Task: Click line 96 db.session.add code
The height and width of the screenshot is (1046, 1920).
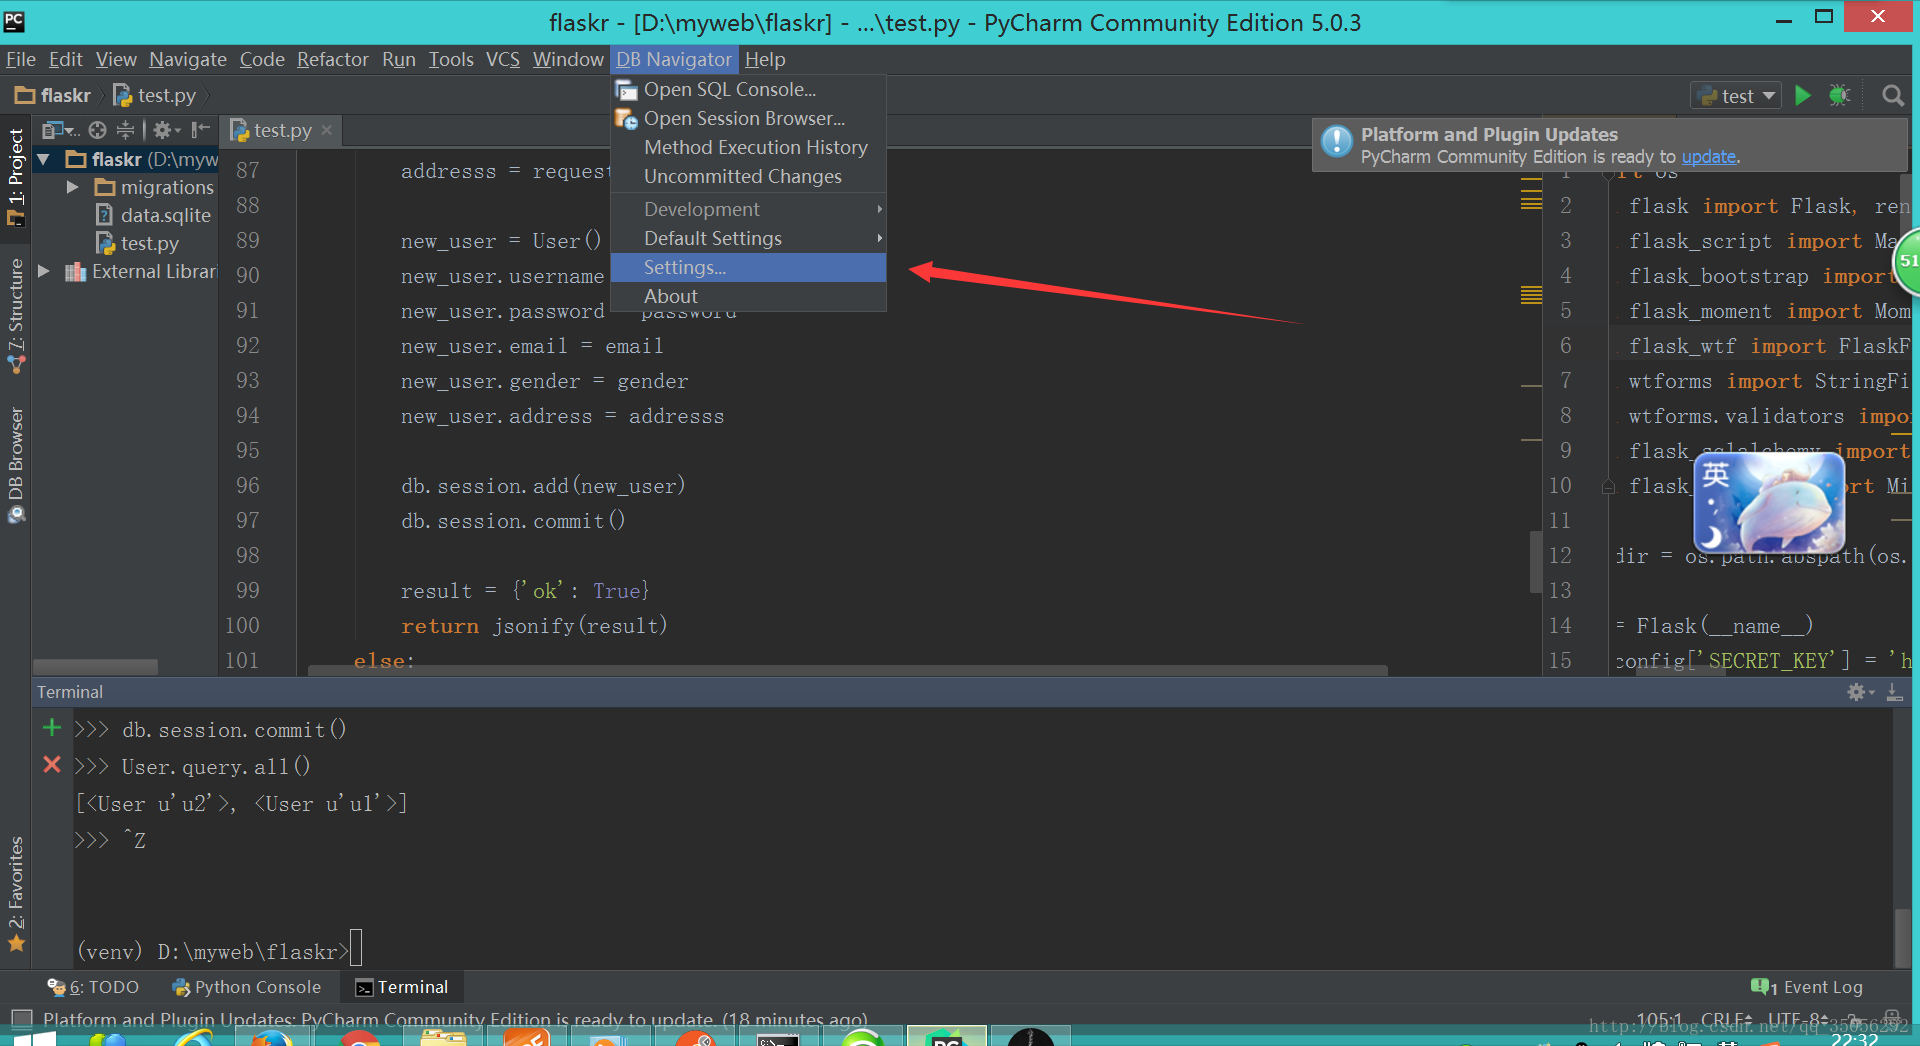Action: click(x=543, y=486)
